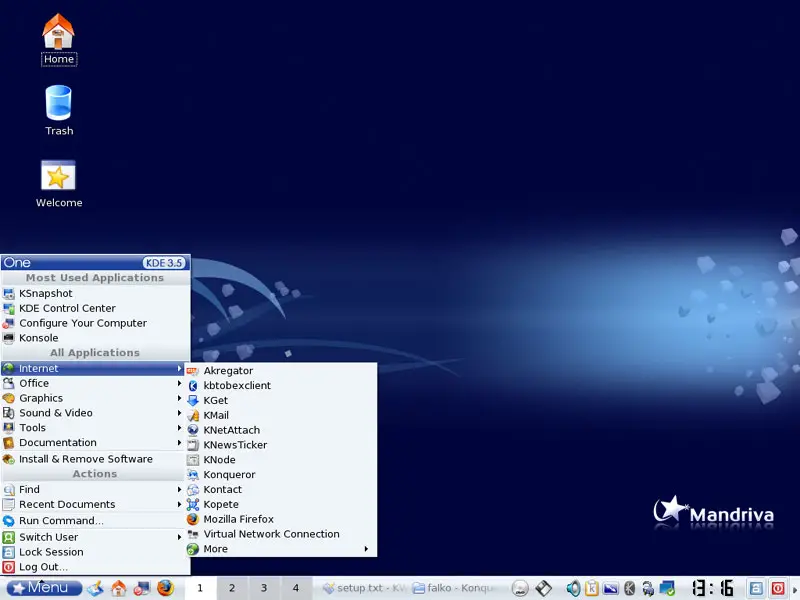Start Mozilla Firefox from the Internet submenu
The image size is (800, 600).
pyautogui.click(x=281, y=519)
